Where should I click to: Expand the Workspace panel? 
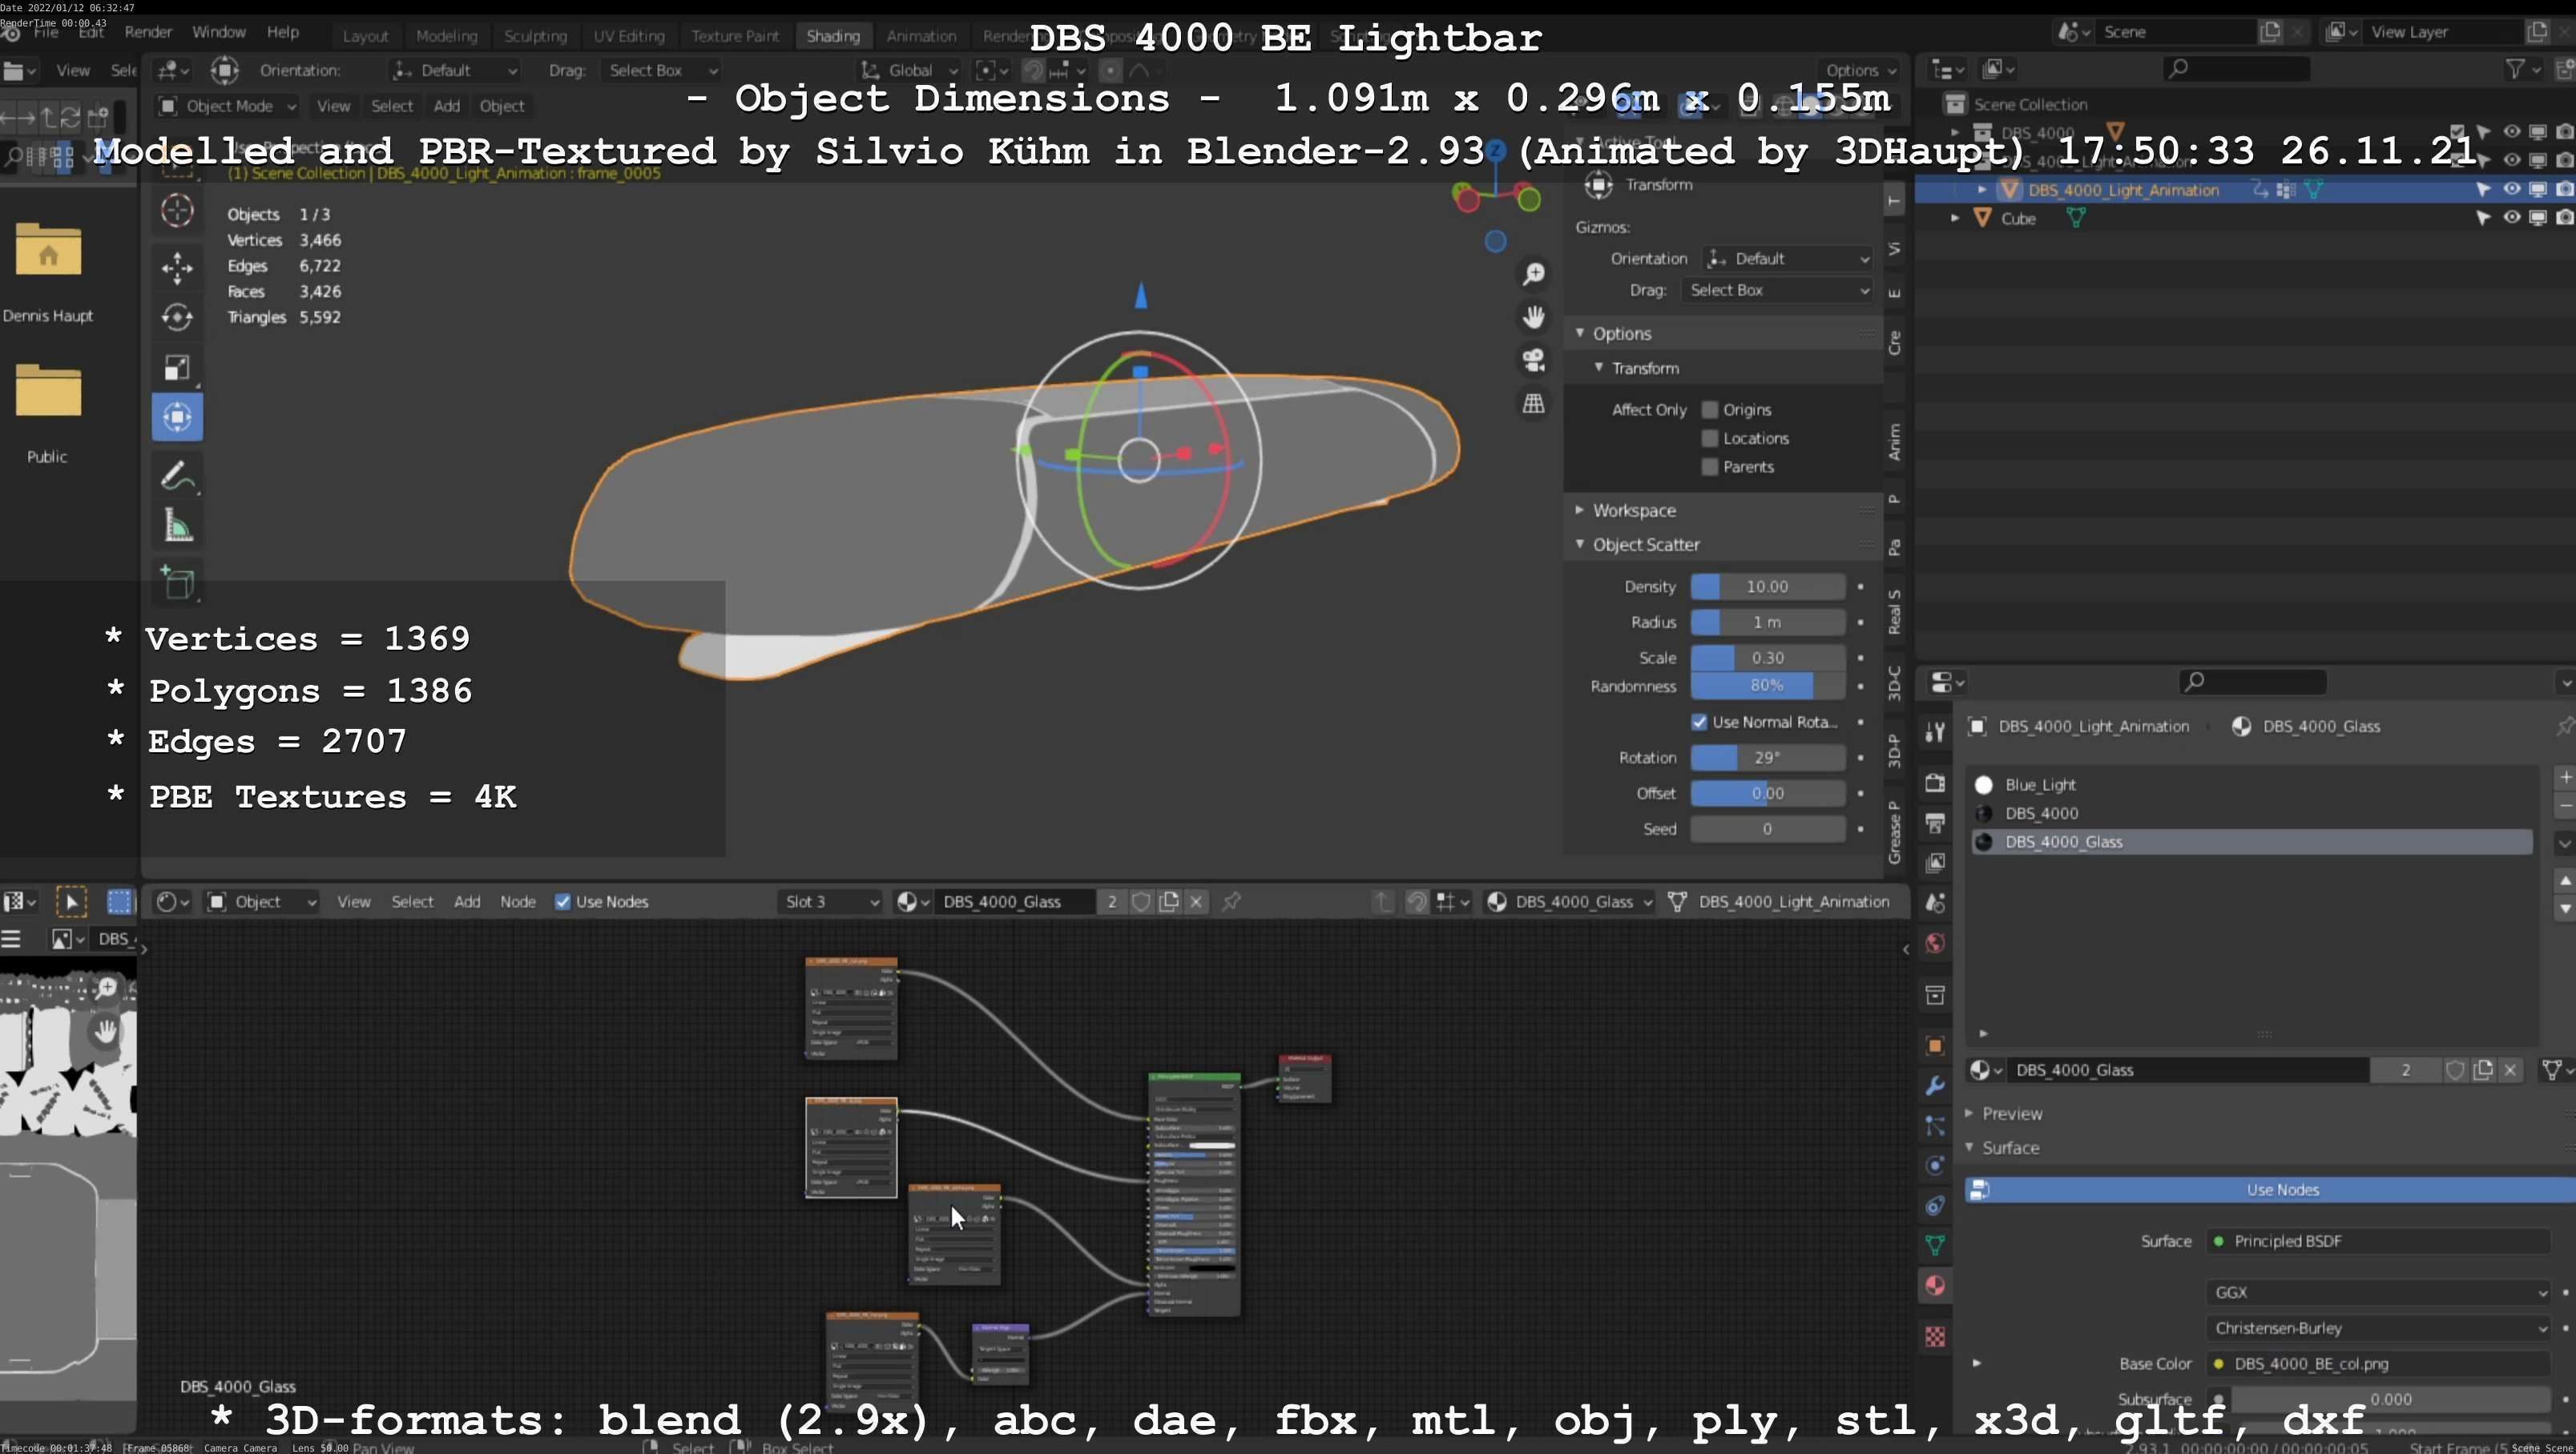[x=1634, y=510]
